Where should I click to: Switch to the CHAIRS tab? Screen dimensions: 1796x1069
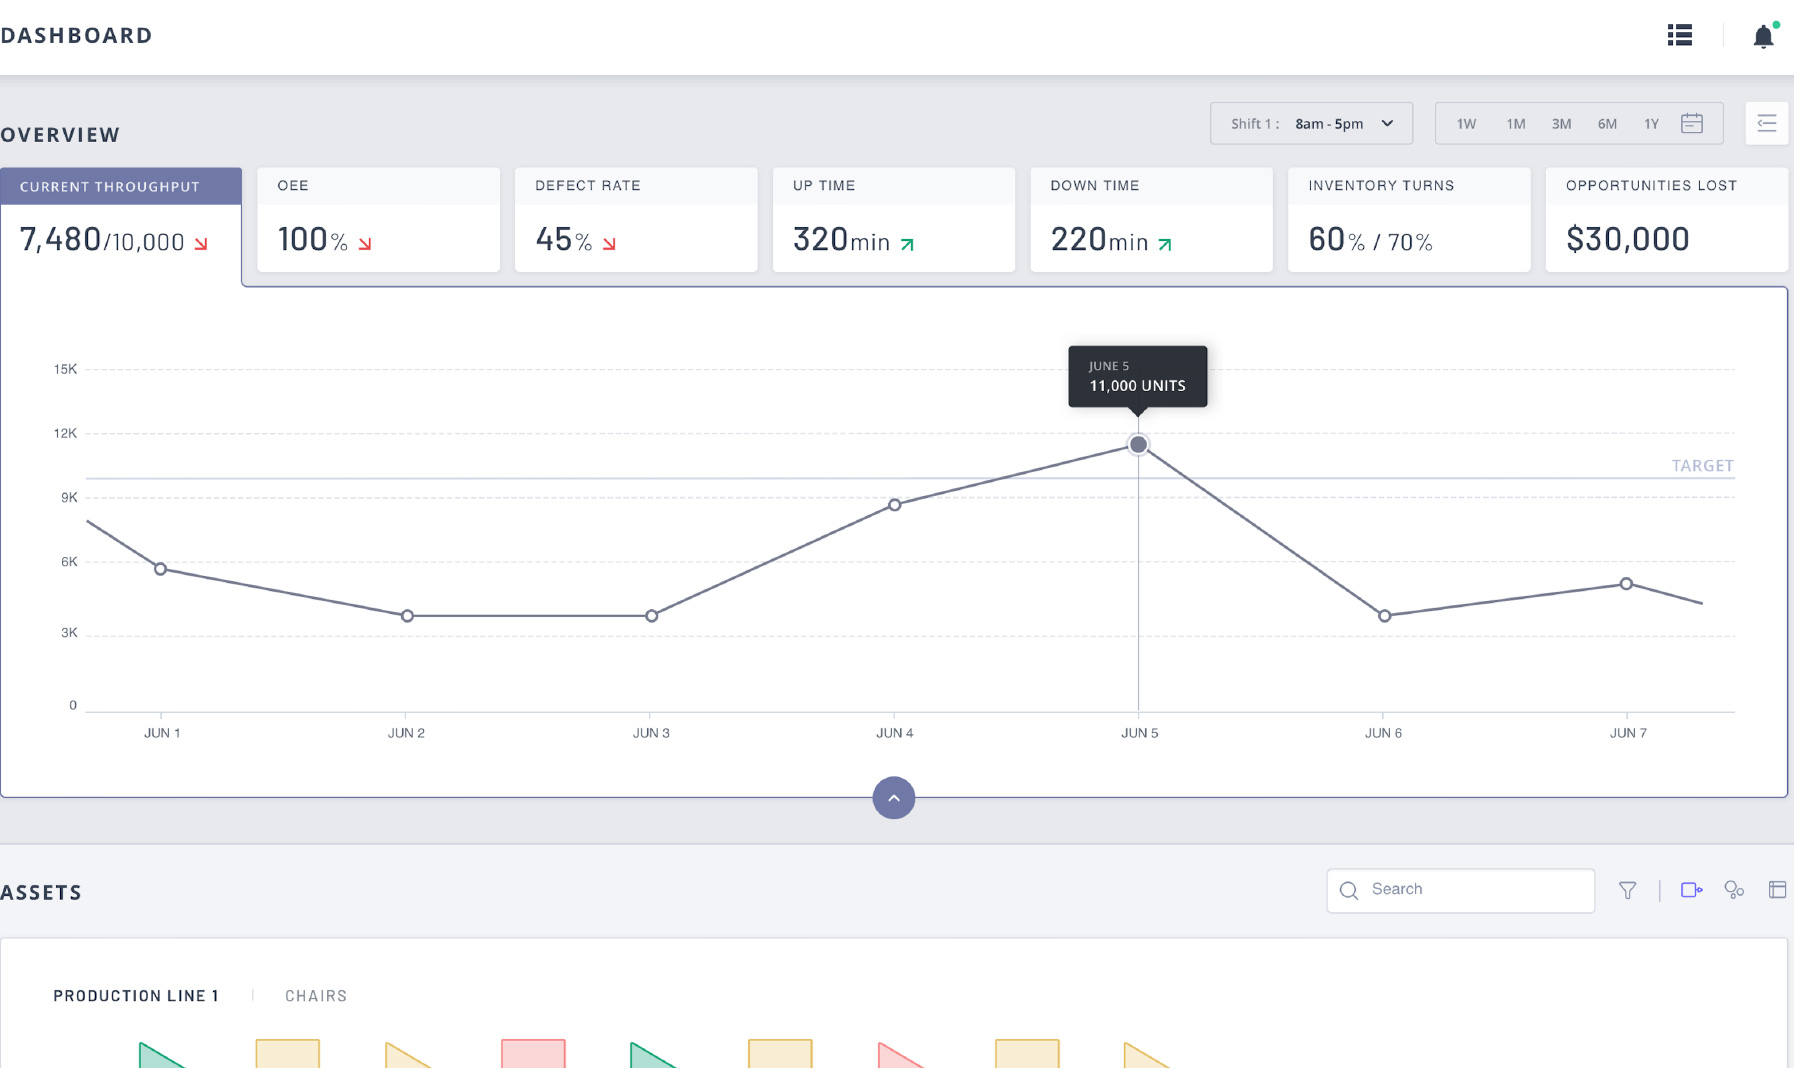315,995
